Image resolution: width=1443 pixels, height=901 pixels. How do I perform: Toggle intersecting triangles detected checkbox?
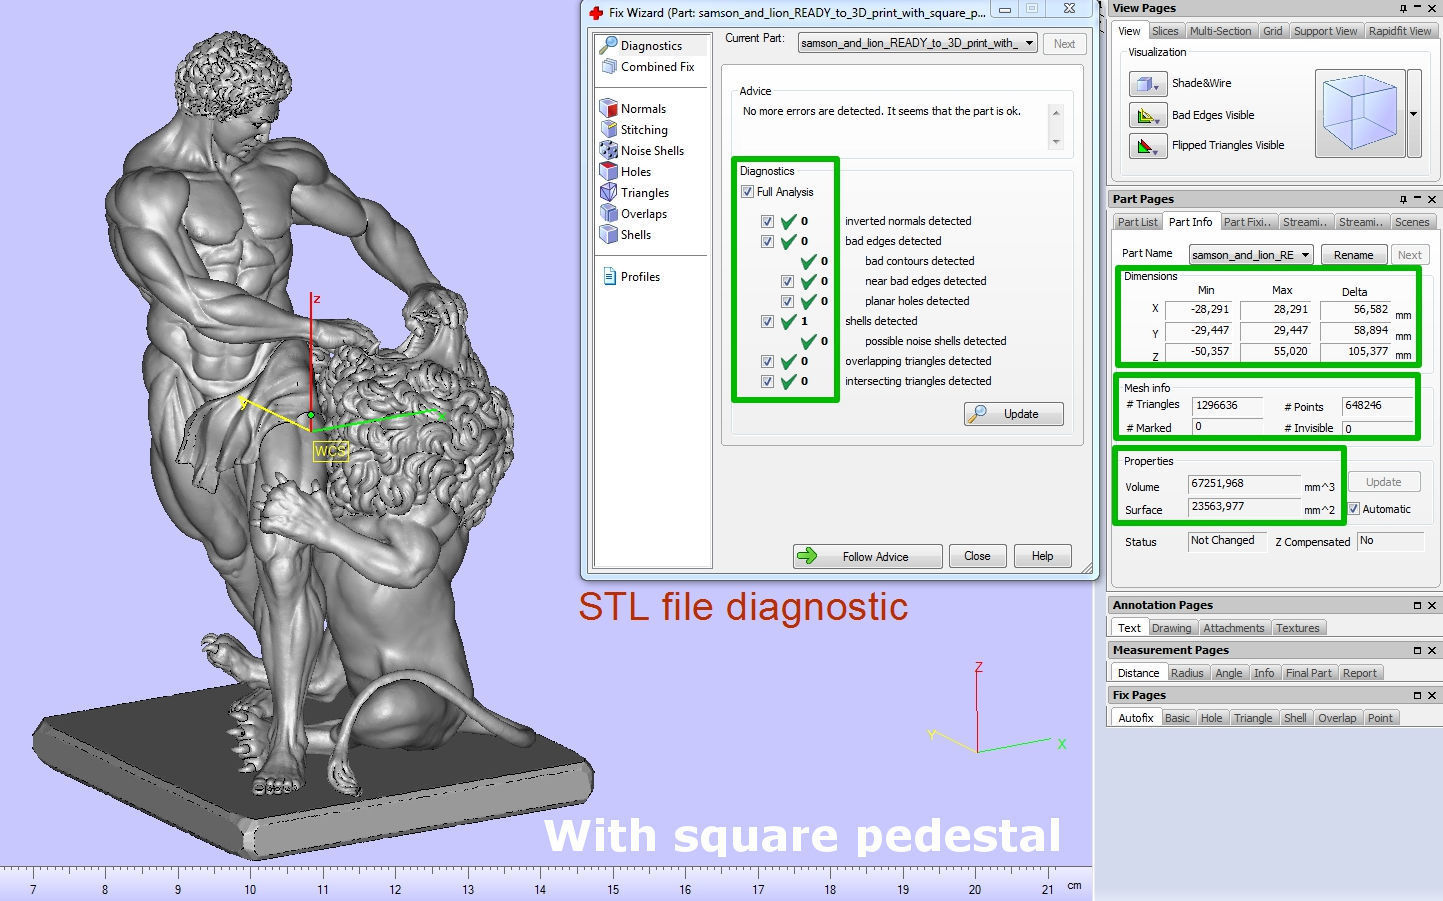tap(767, 381)
